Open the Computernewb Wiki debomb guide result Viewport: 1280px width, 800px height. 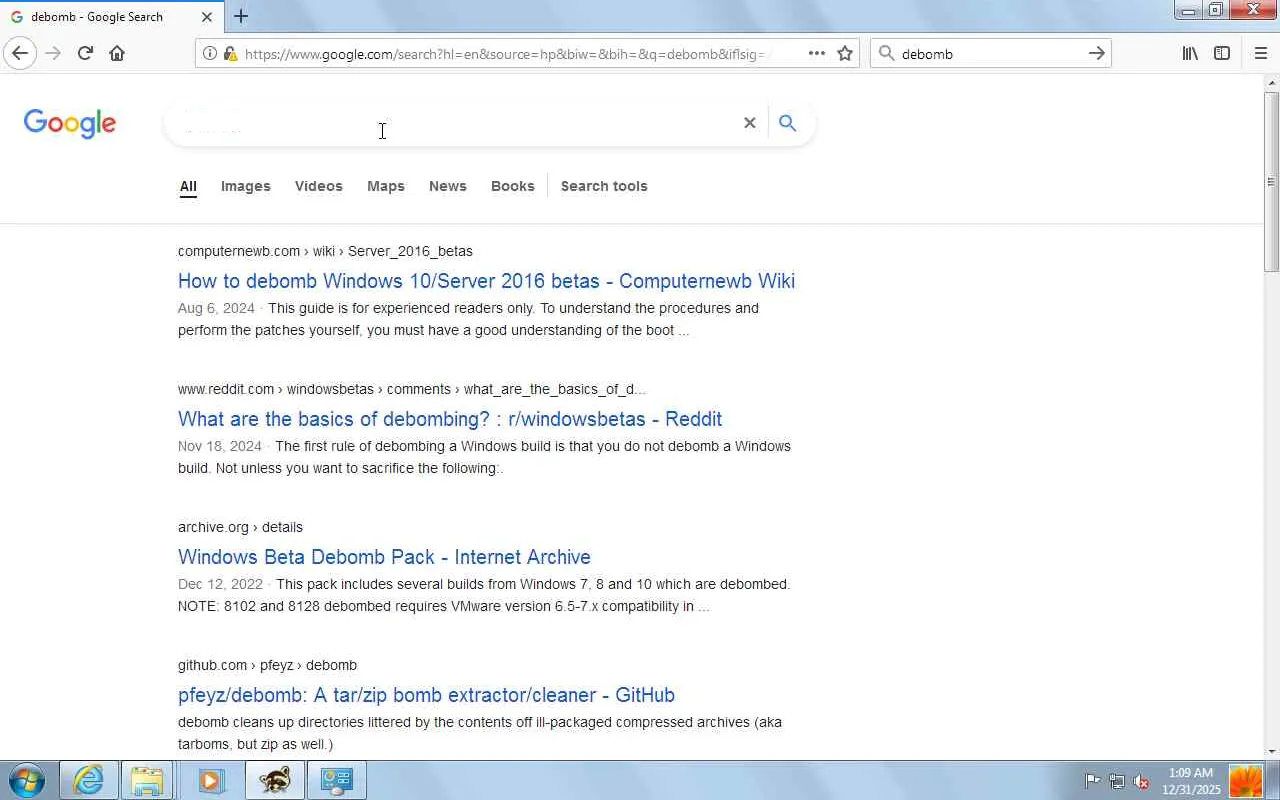(x=486, y=281)
